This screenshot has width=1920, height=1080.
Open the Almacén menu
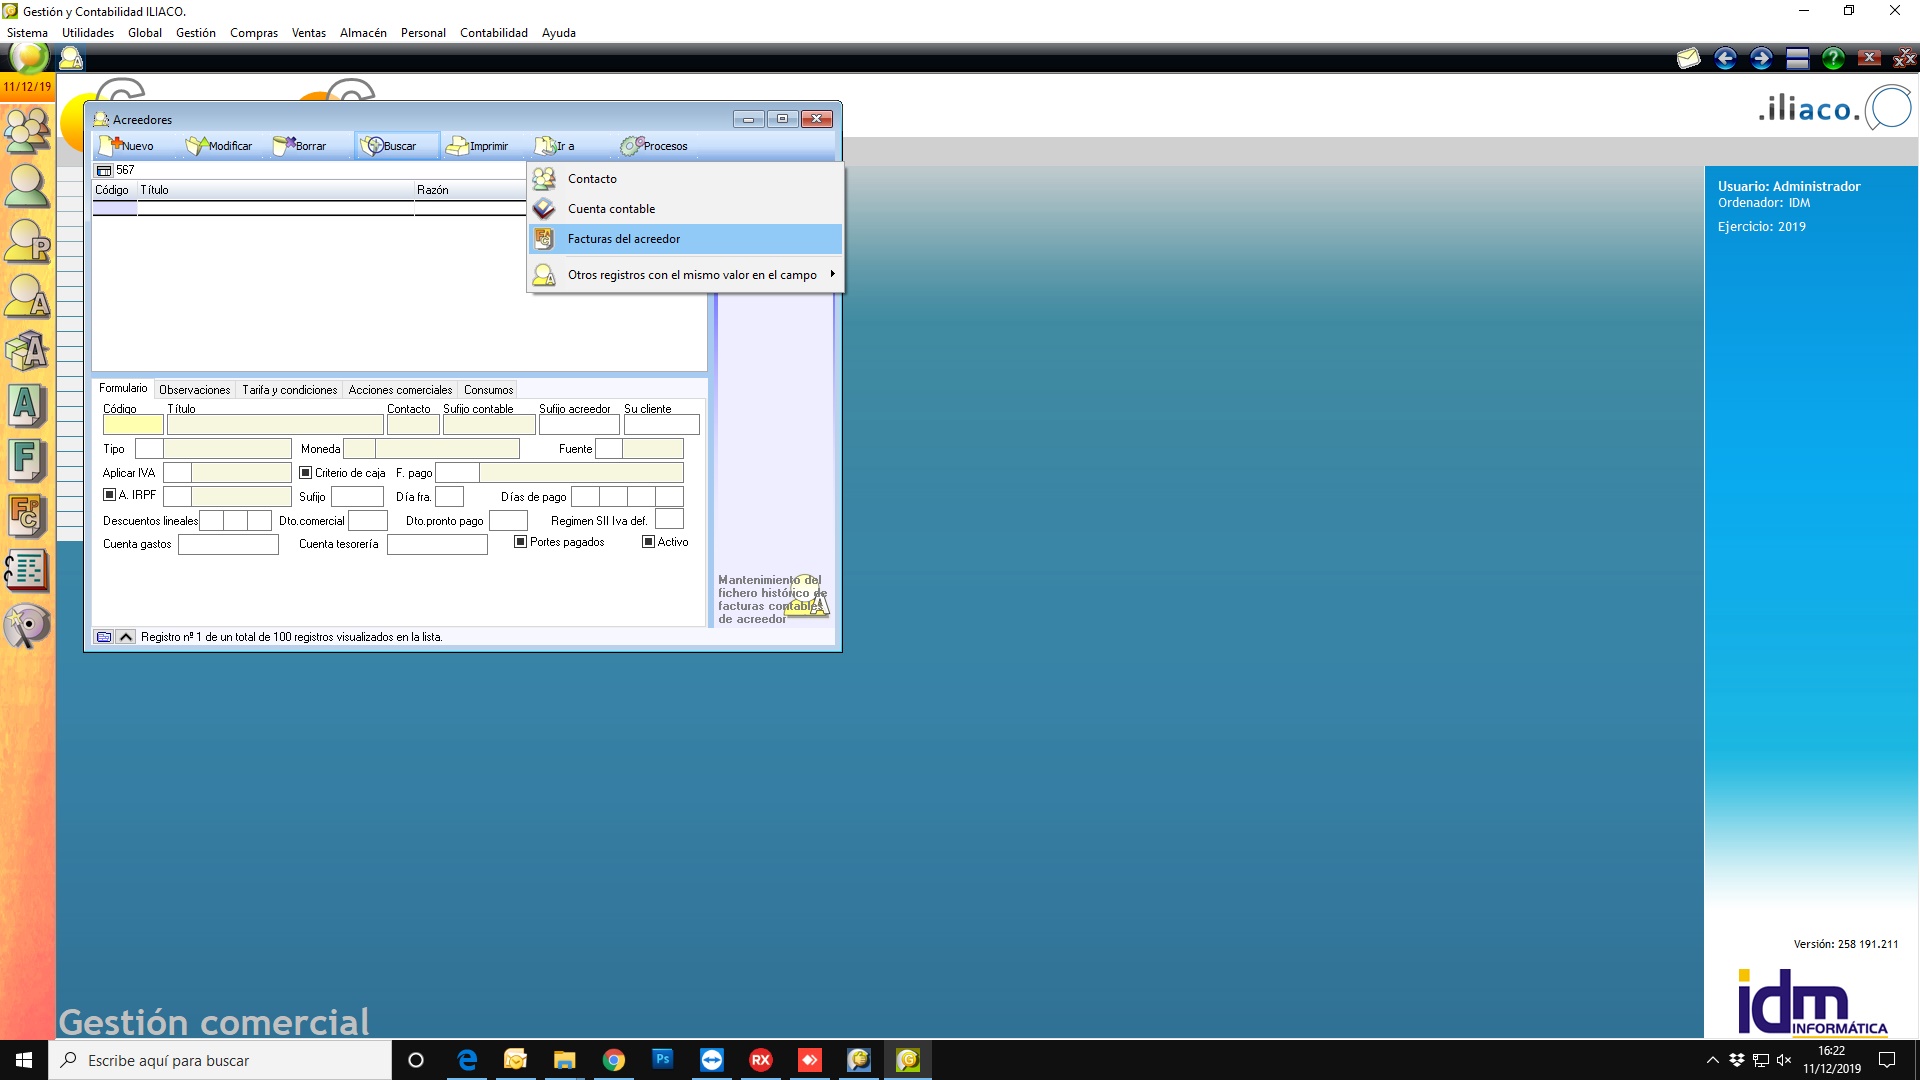[363, 33]
